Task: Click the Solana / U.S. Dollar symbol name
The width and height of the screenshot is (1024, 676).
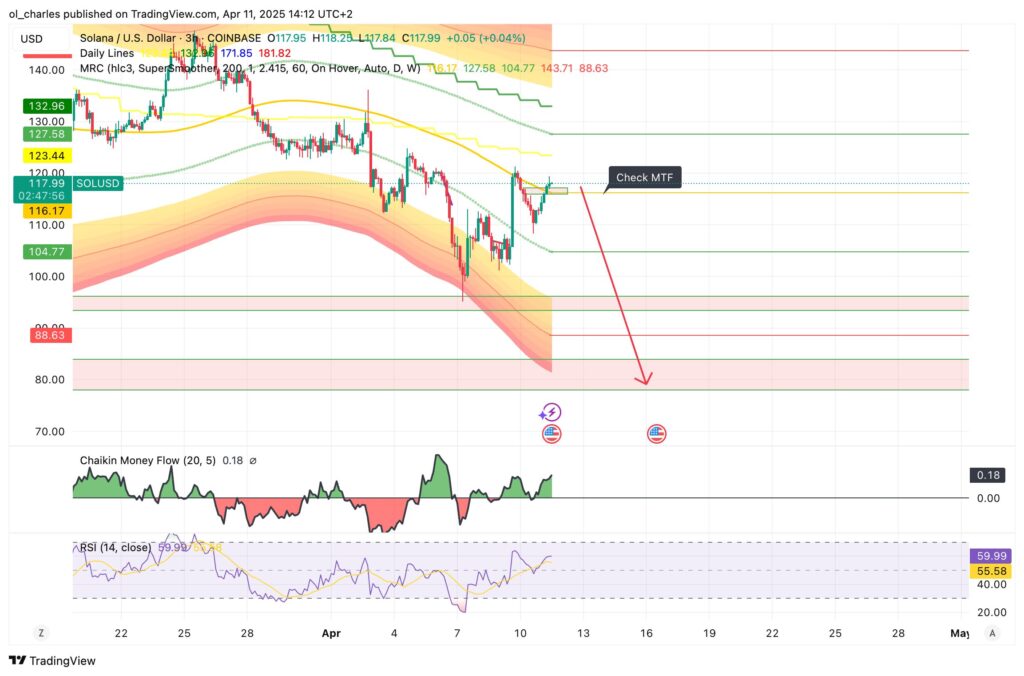Action: click(130, 37)
